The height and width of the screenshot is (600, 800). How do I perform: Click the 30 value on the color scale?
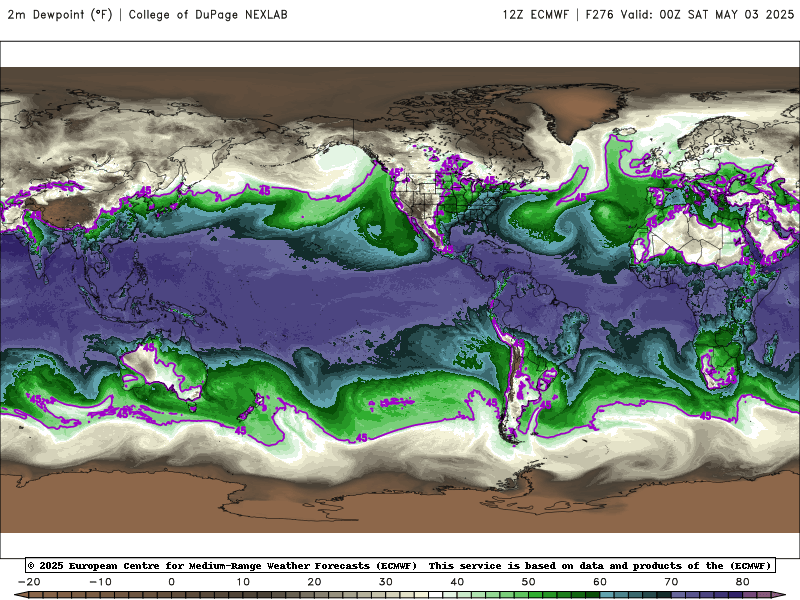pyautogui.click(x=386, y=582)
